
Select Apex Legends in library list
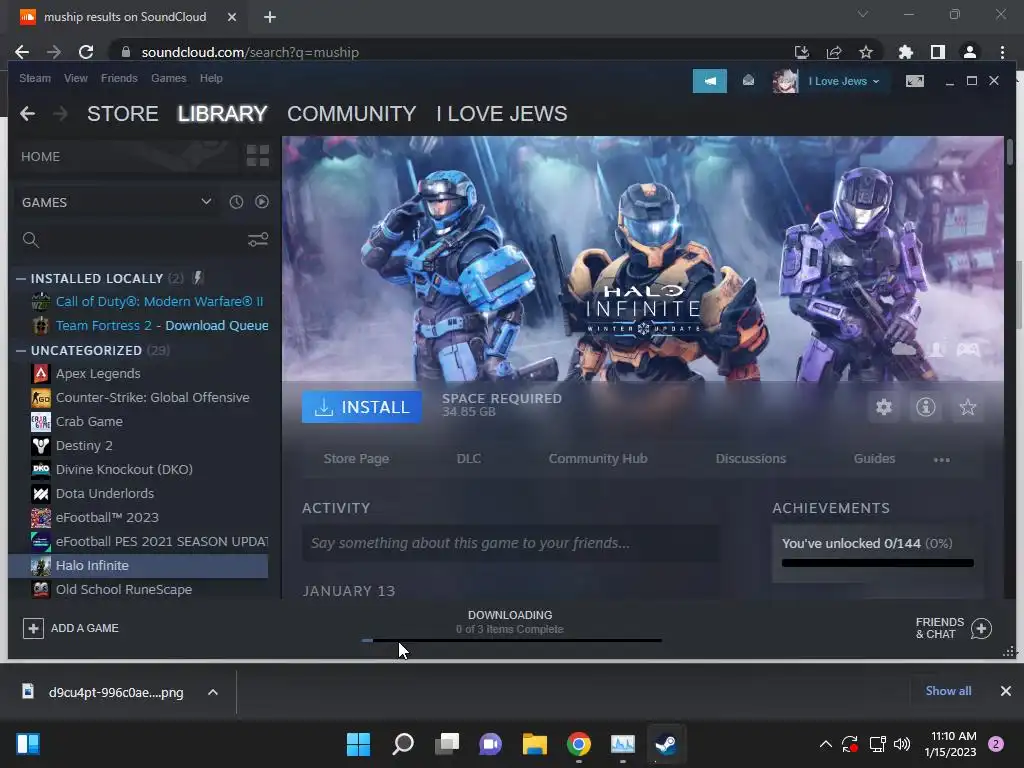coord(98,374)
